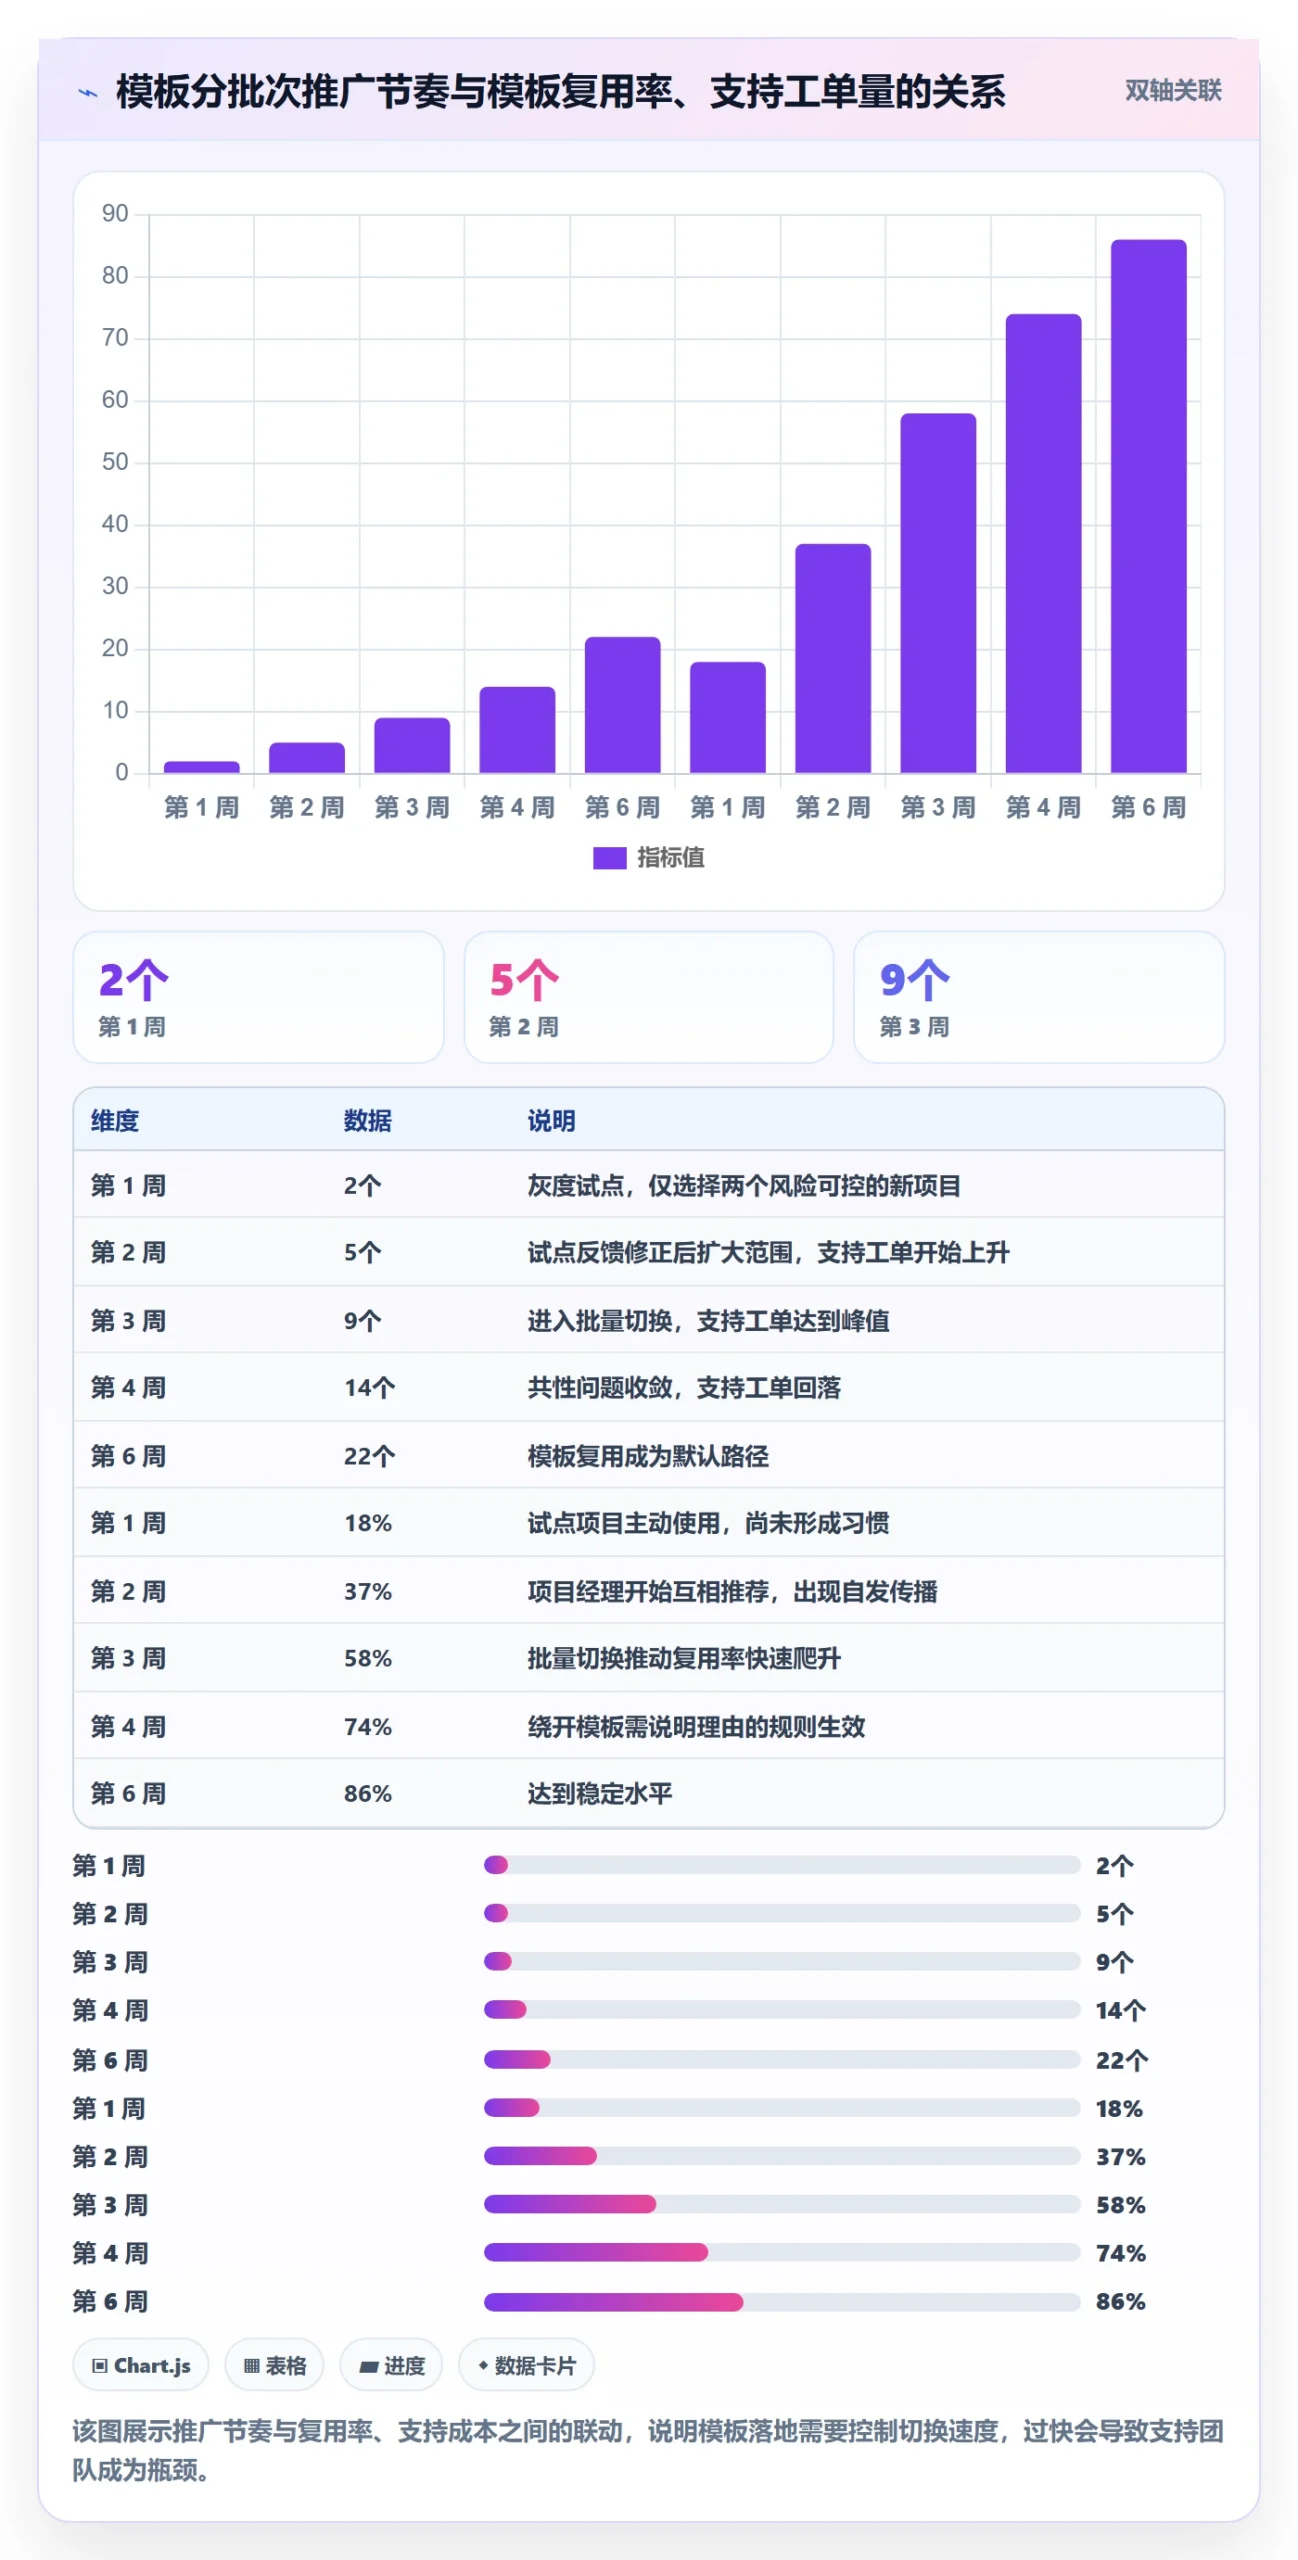Click the progress bar labeled 86%
The image size is (1298, 2560).
[x=782, y=2302]
